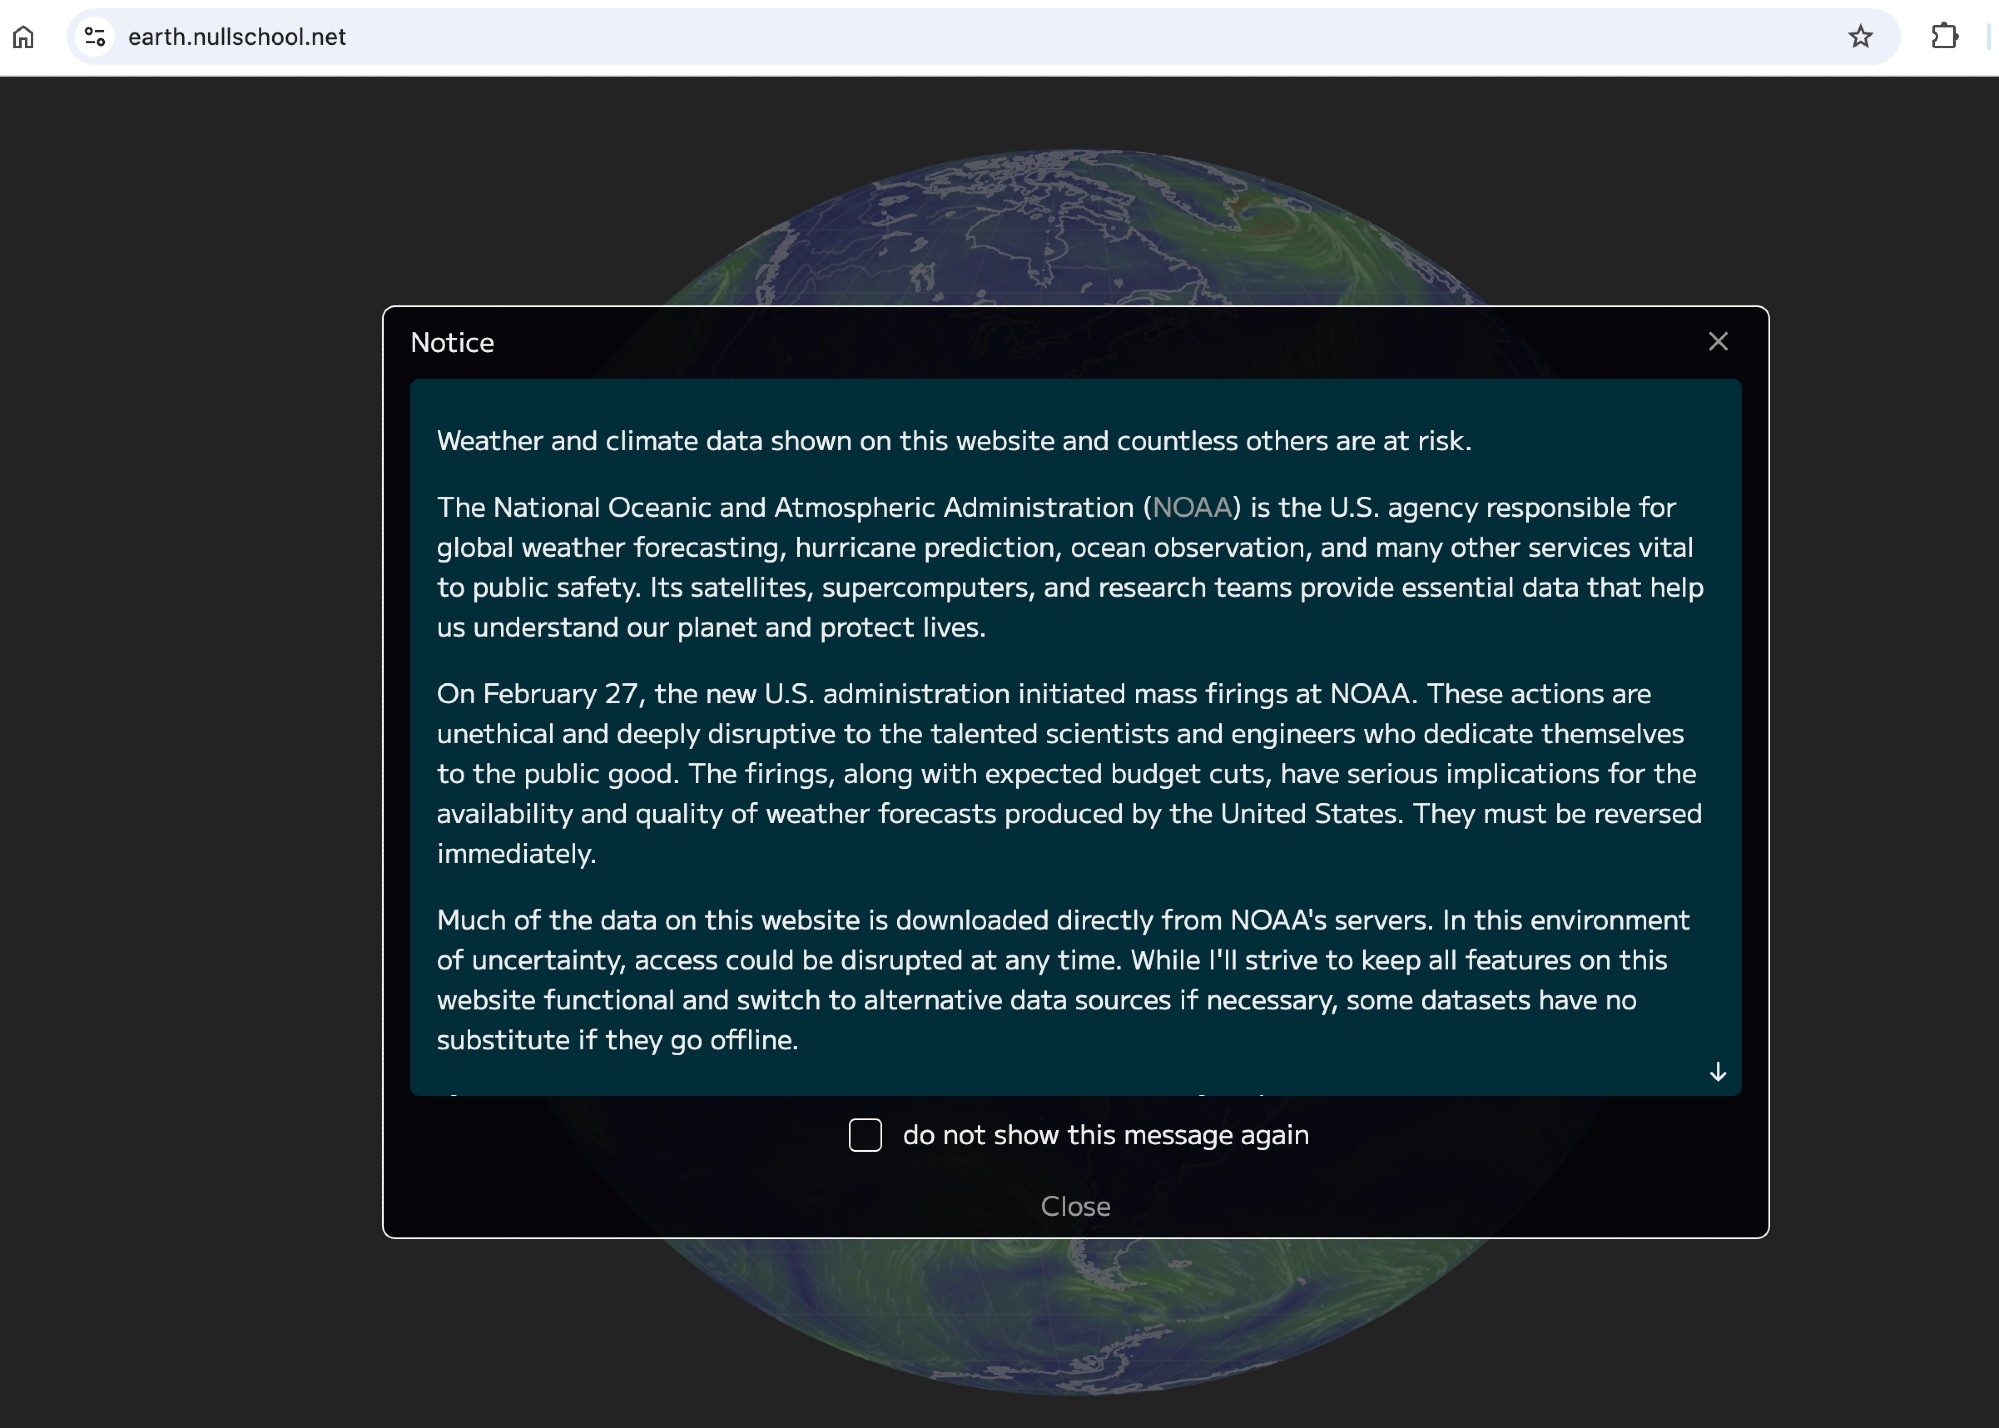Enable 'do not show this message again' checkbox
Screen dimensions: 1999x1428
click(x=865, y=1135)
